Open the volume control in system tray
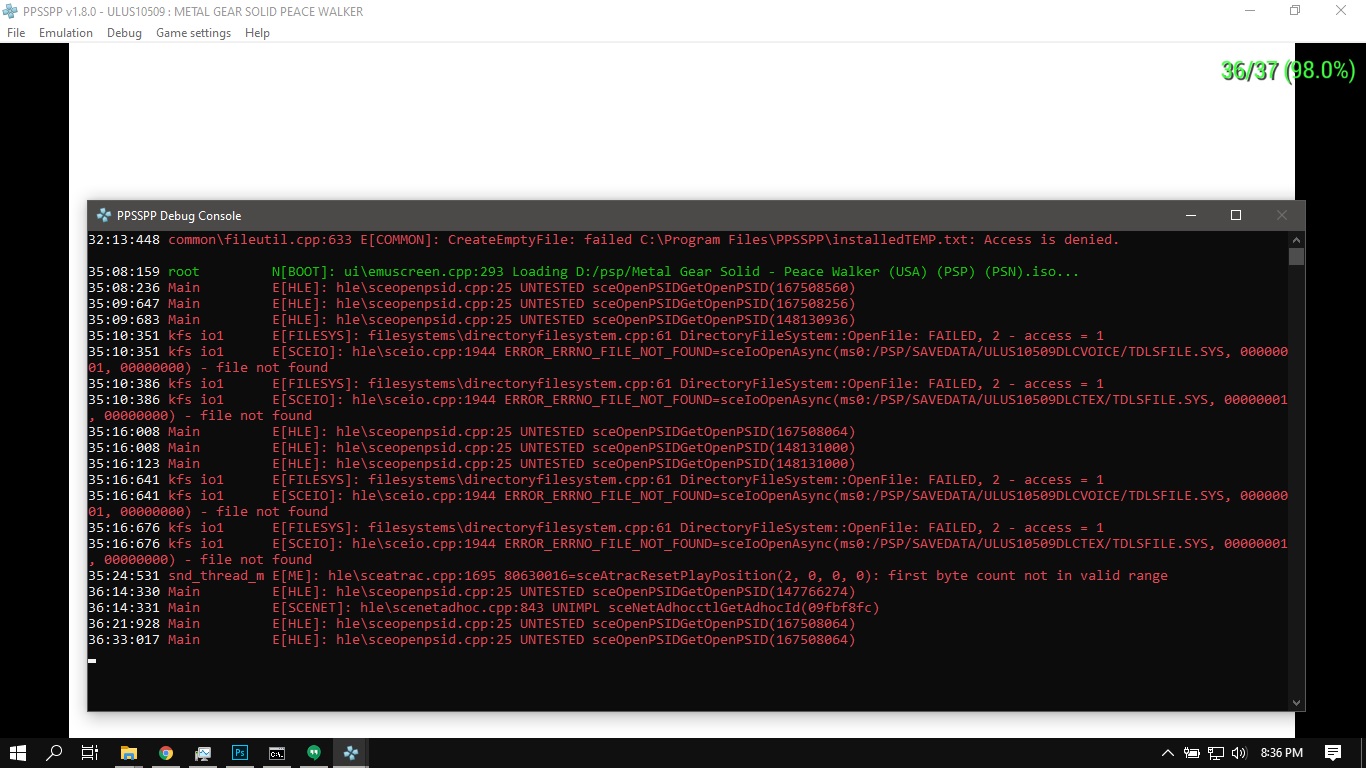This screenshot has width=1366, height=768. (1239, 753)
